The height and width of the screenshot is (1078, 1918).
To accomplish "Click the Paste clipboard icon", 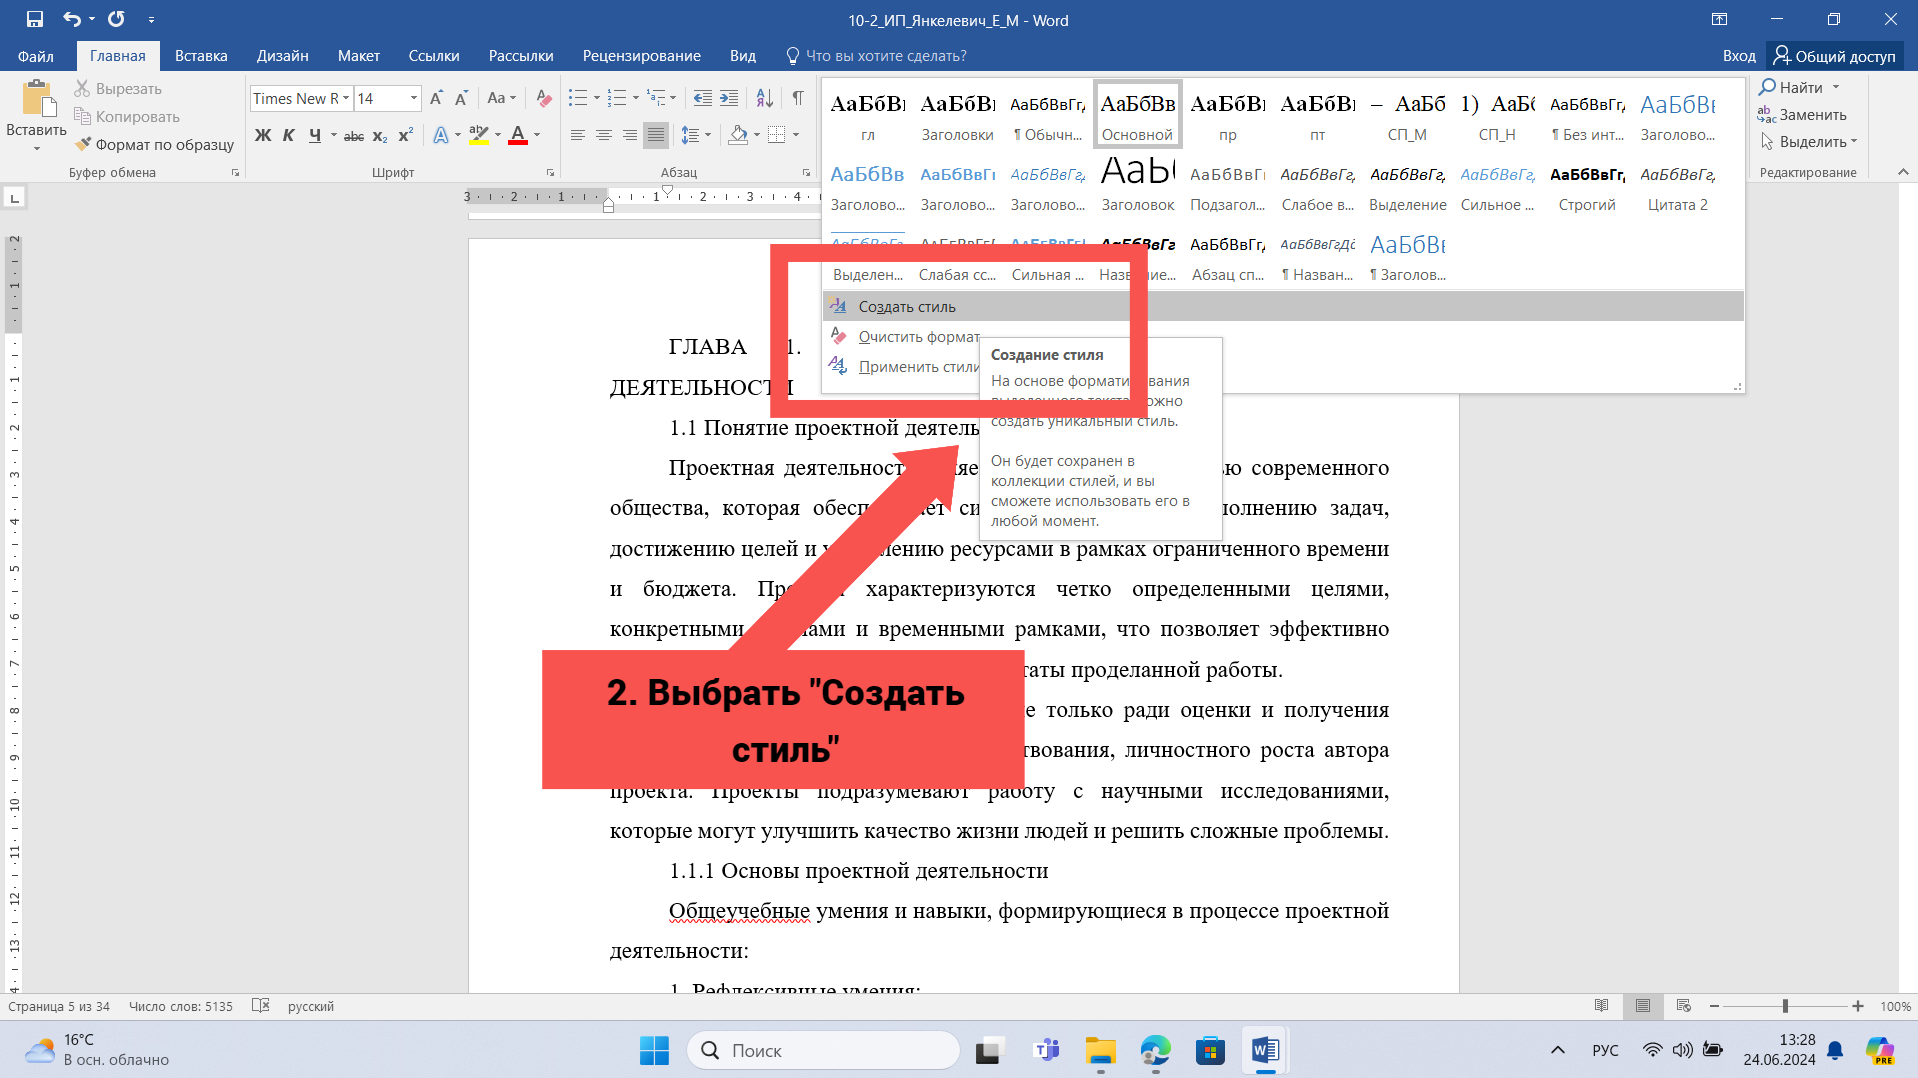I will pyautogui.click(x=37, y=99).
